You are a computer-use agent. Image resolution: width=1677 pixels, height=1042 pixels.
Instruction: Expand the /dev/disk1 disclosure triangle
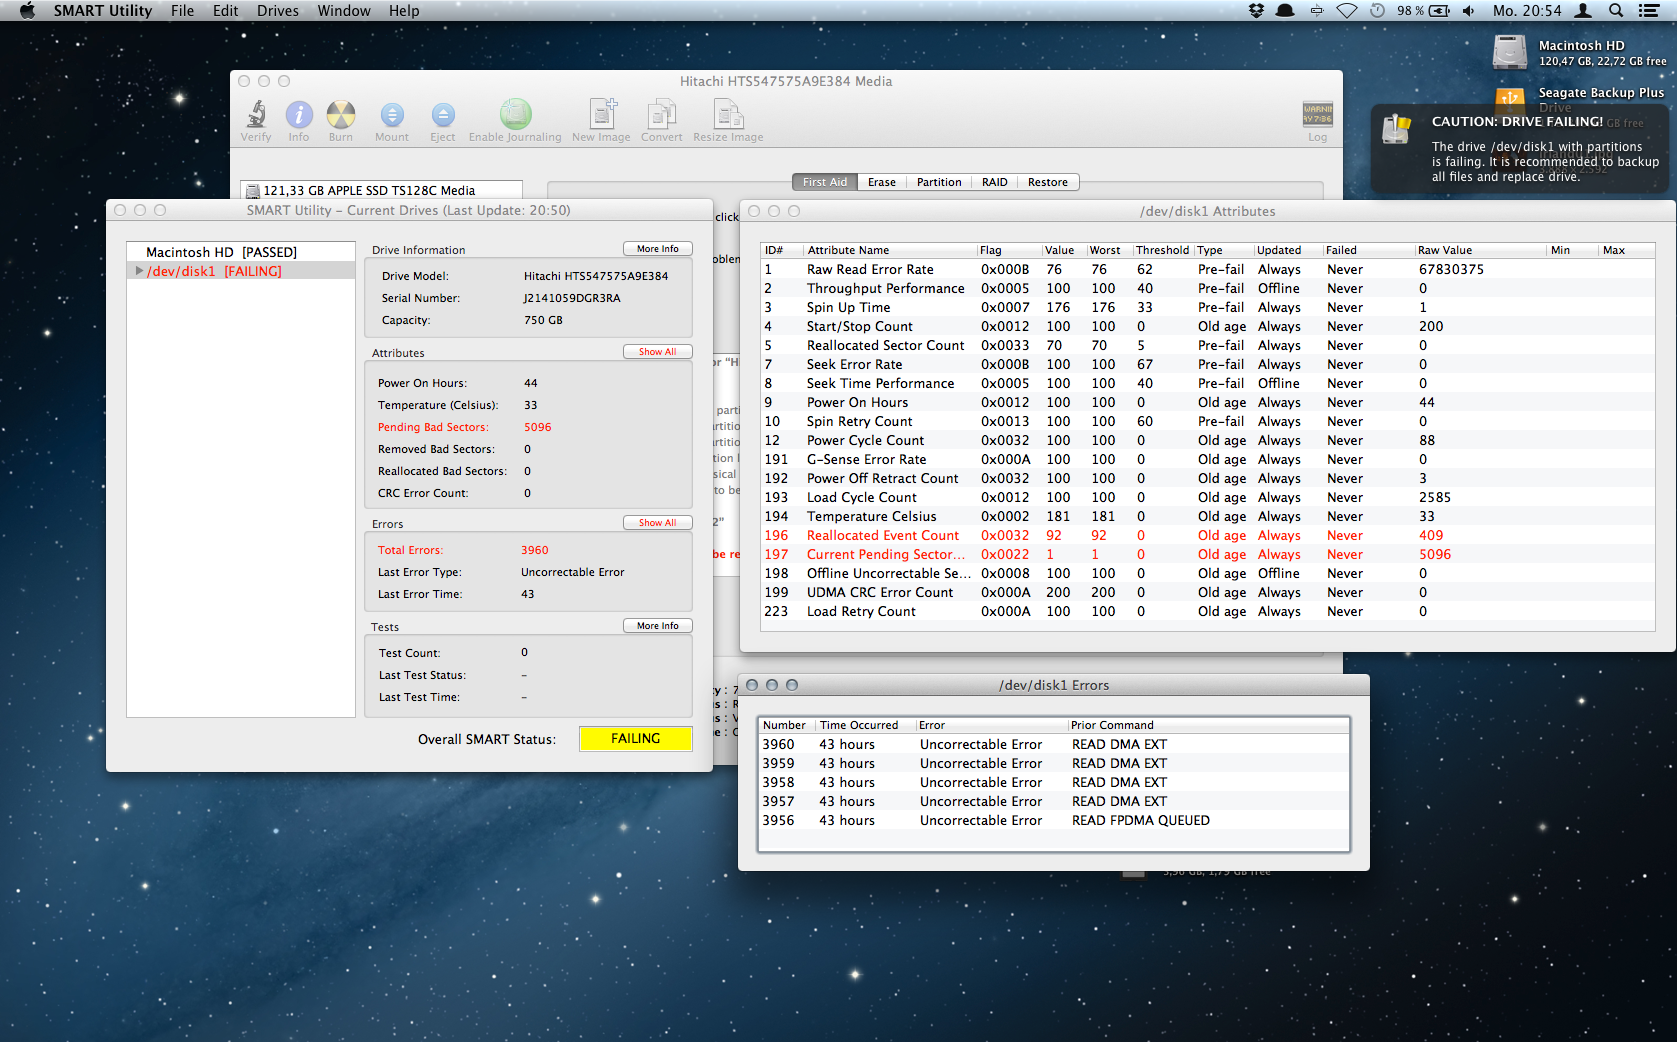click(139, 271)
